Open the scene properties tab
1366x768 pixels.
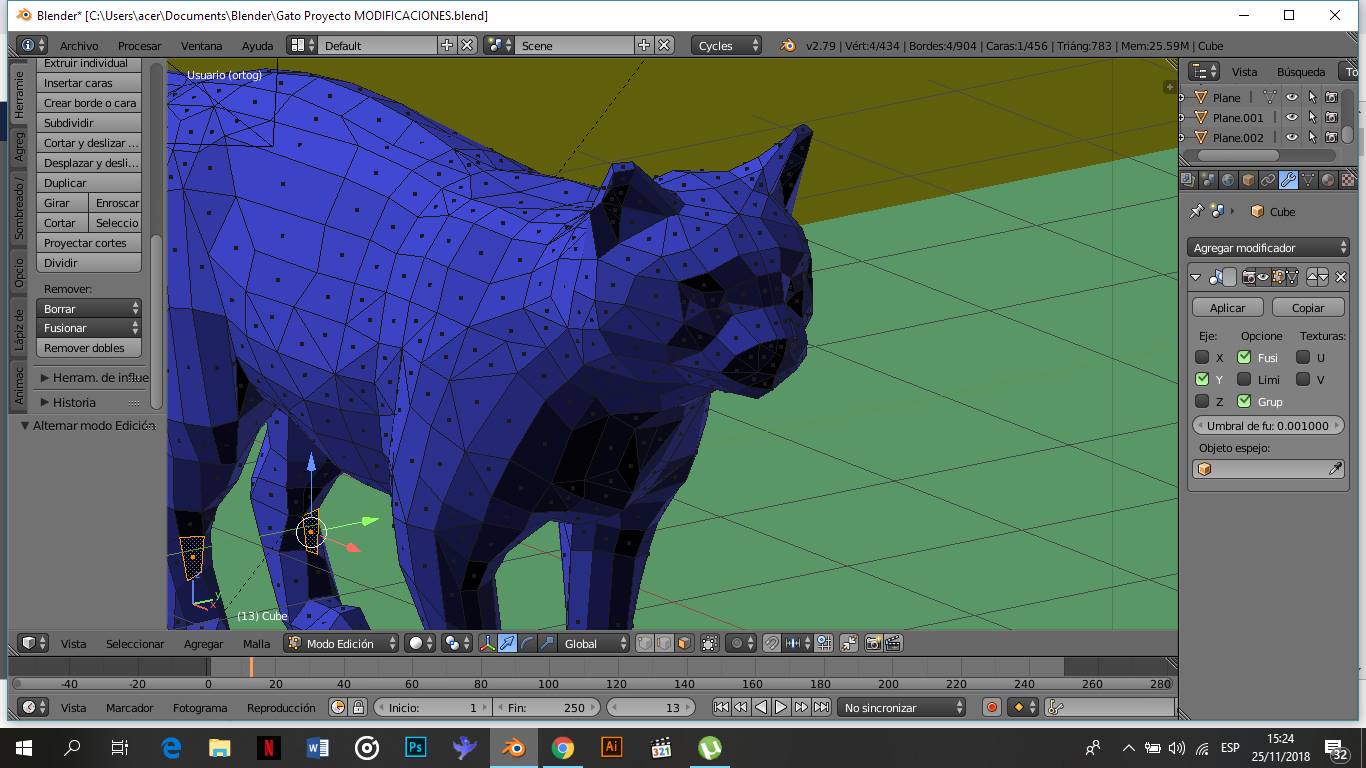click(x=1208, y=180)
